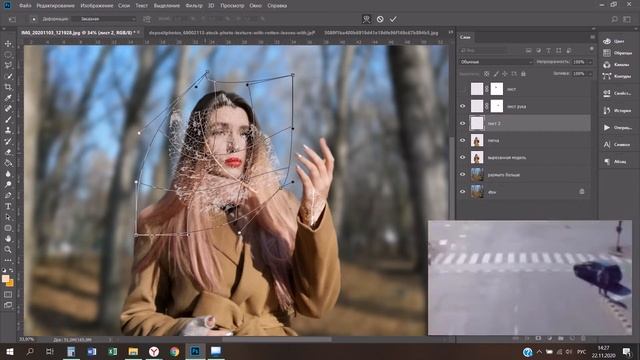Switch to the depositphotos texture document tab
This screenshot has height=360, width=640.
(232, 33)
